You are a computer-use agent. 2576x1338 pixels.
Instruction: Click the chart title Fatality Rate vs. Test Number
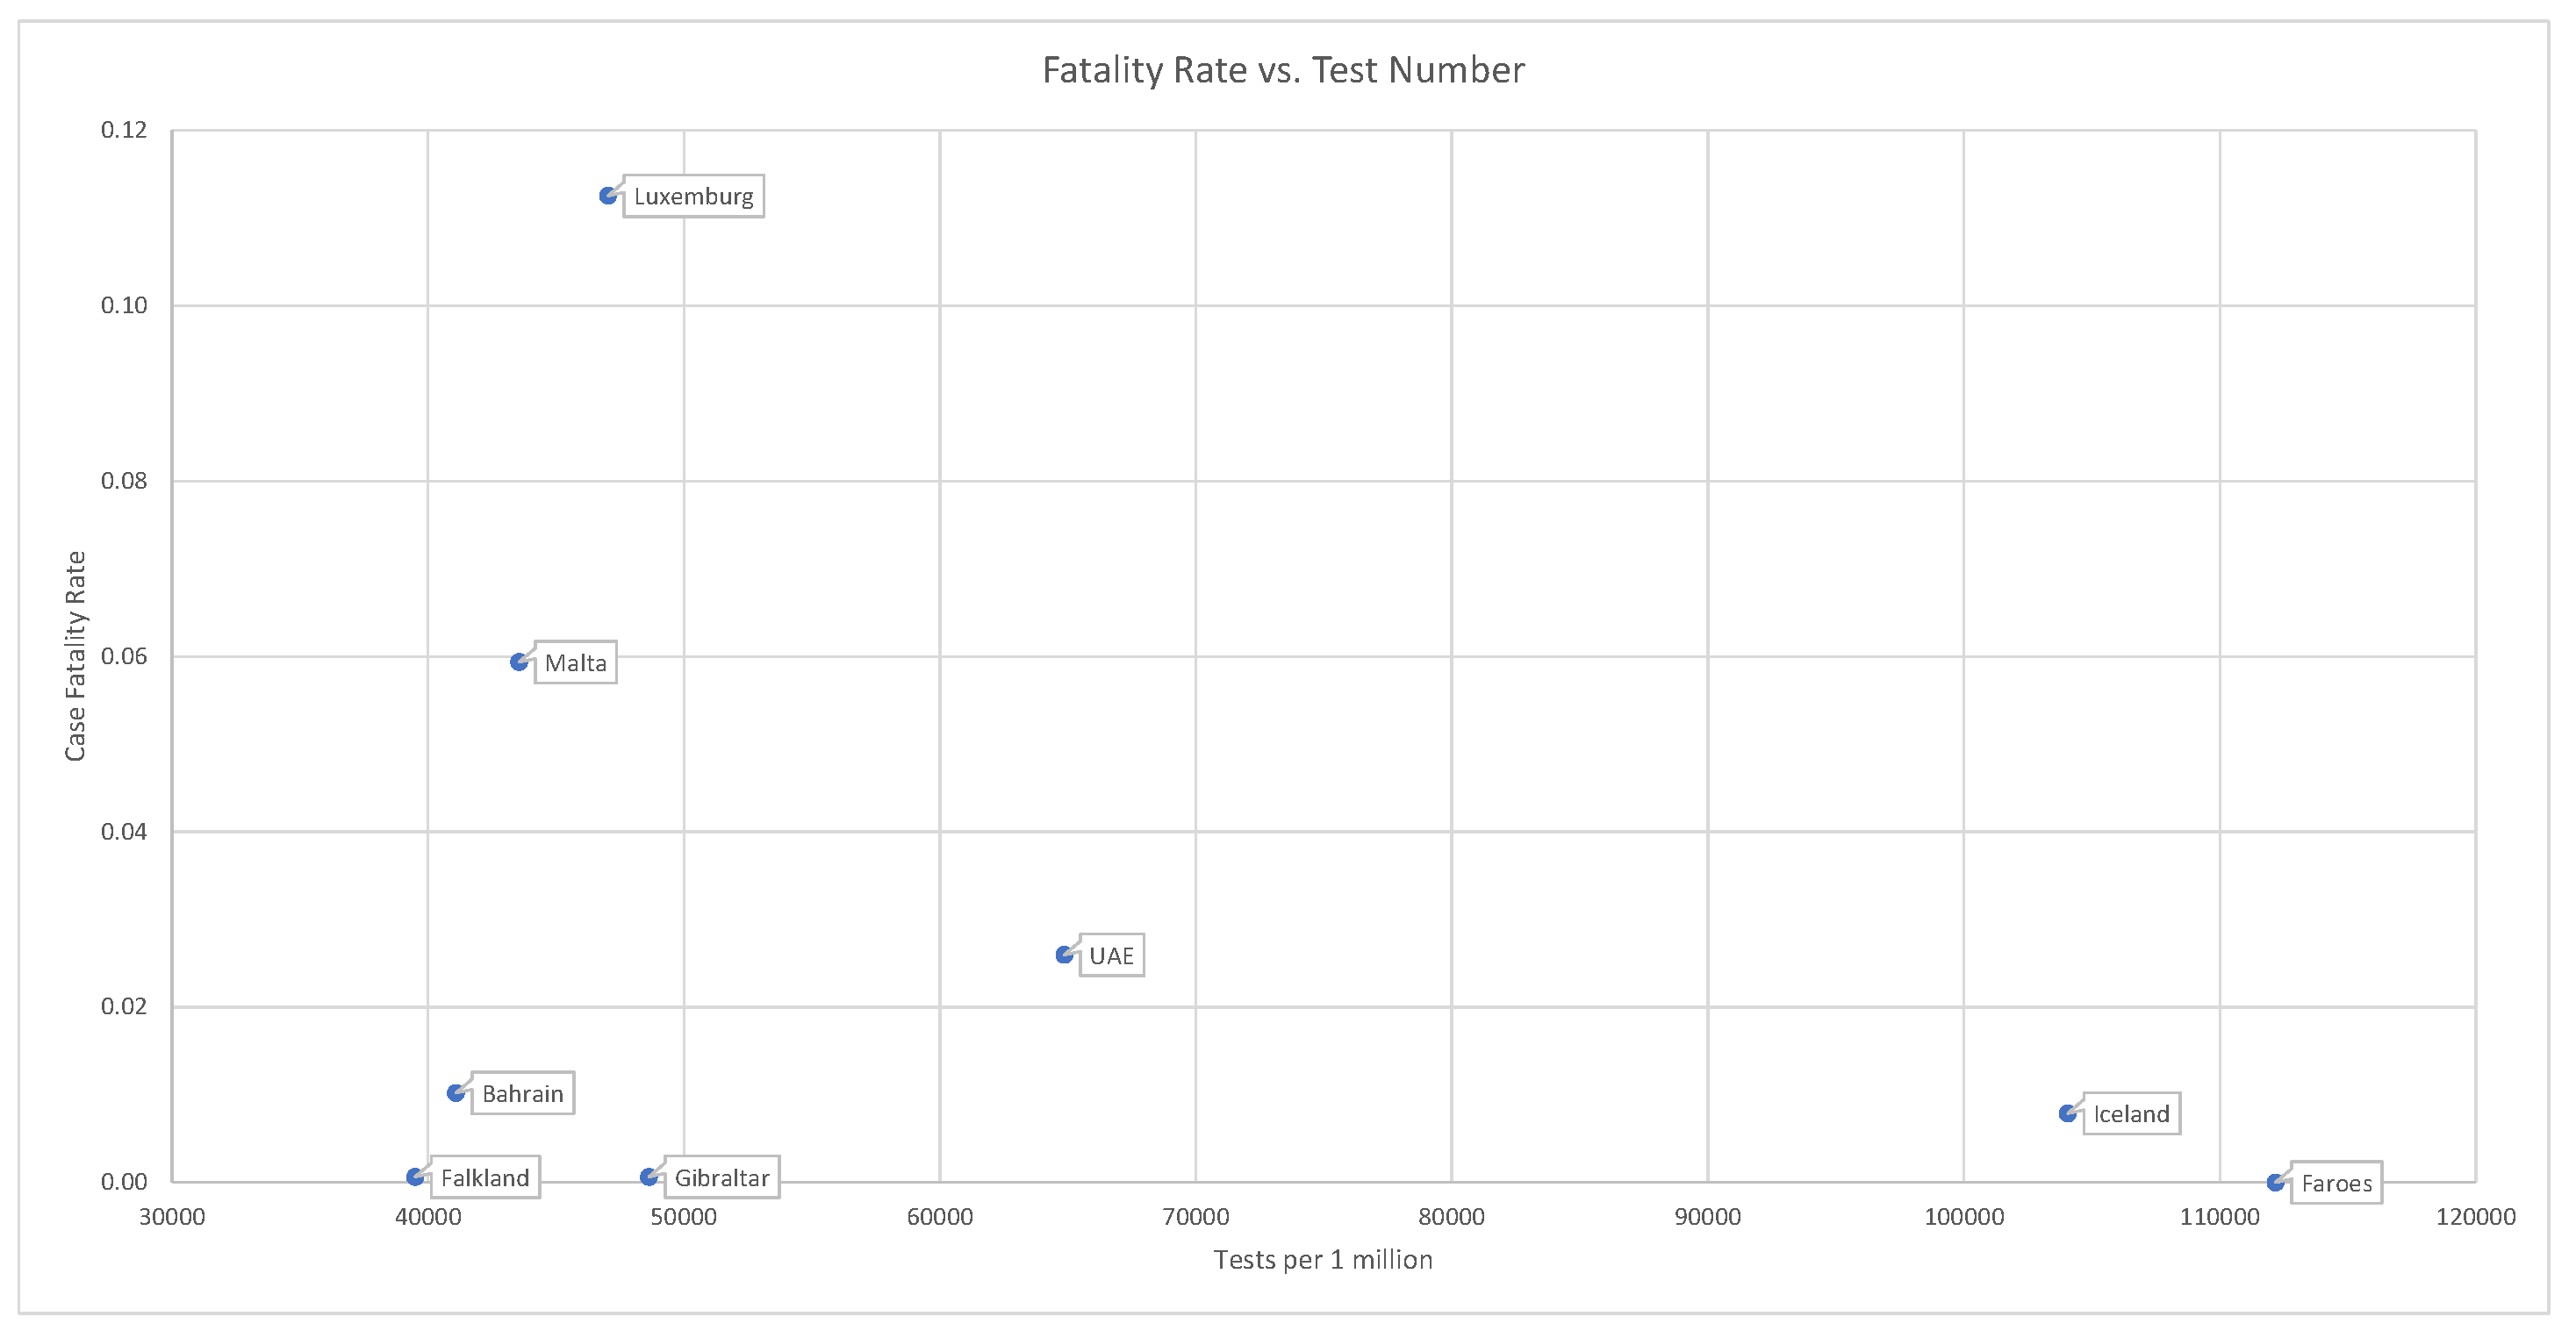[1283, 70]
